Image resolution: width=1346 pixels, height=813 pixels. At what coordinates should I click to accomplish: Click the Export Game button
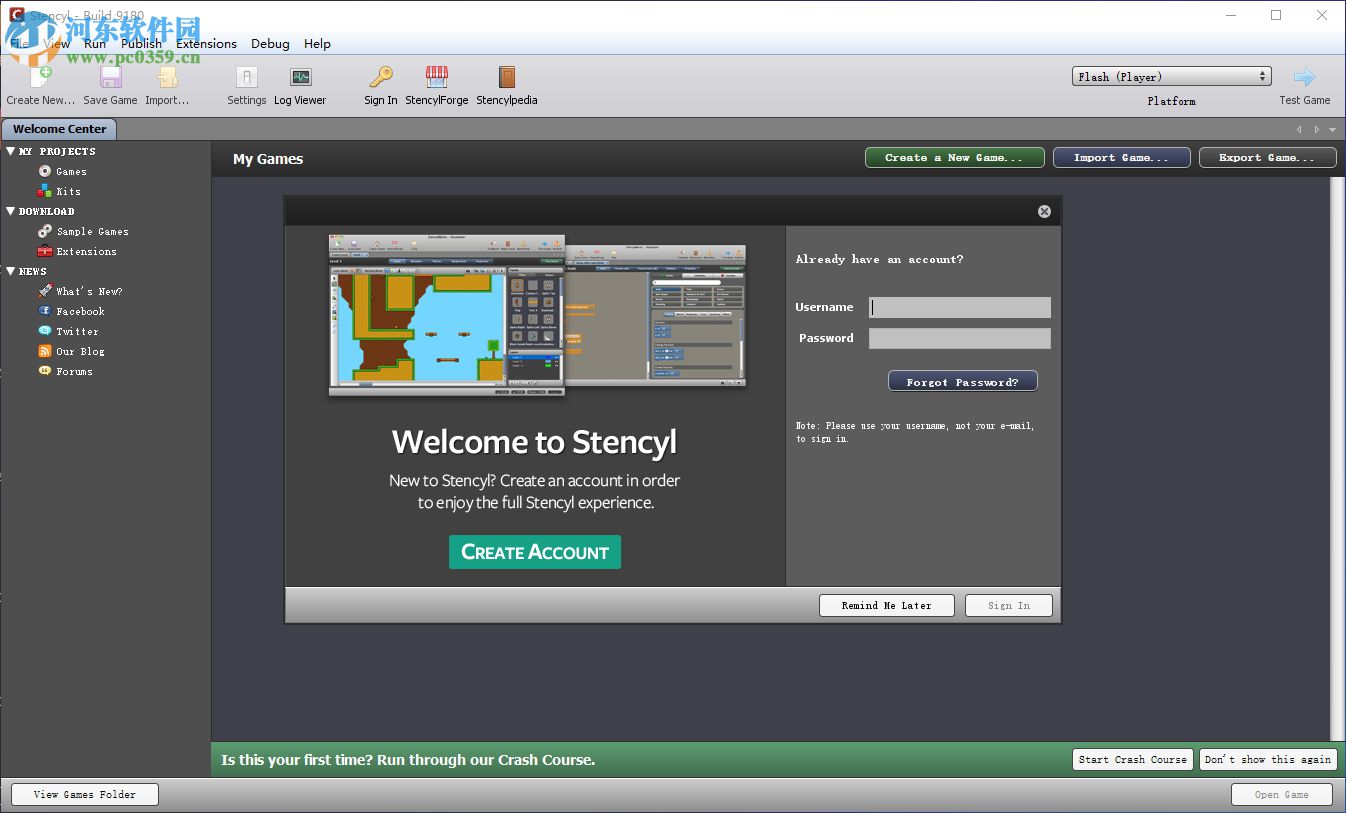1267,158
